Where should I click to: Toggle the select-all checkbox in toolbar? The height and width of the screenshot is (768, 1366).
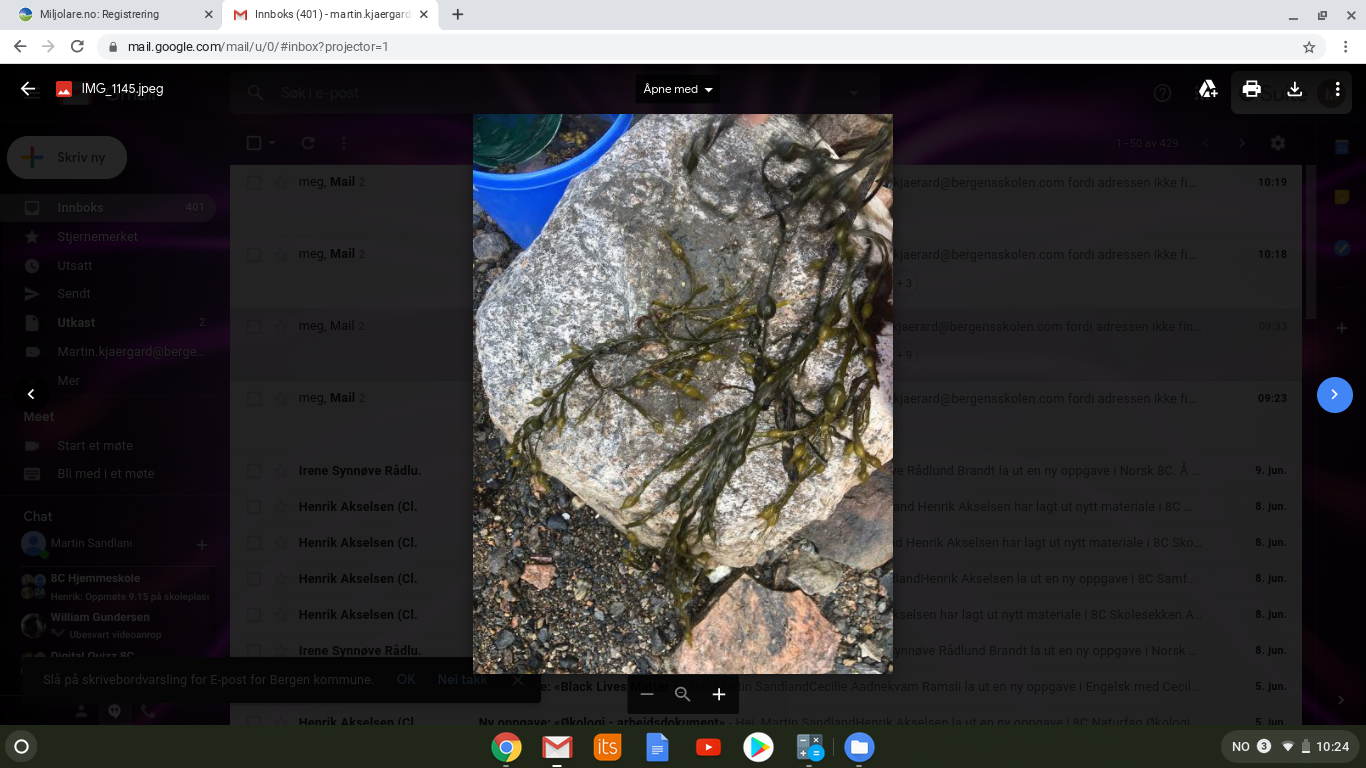coord(254,143)
